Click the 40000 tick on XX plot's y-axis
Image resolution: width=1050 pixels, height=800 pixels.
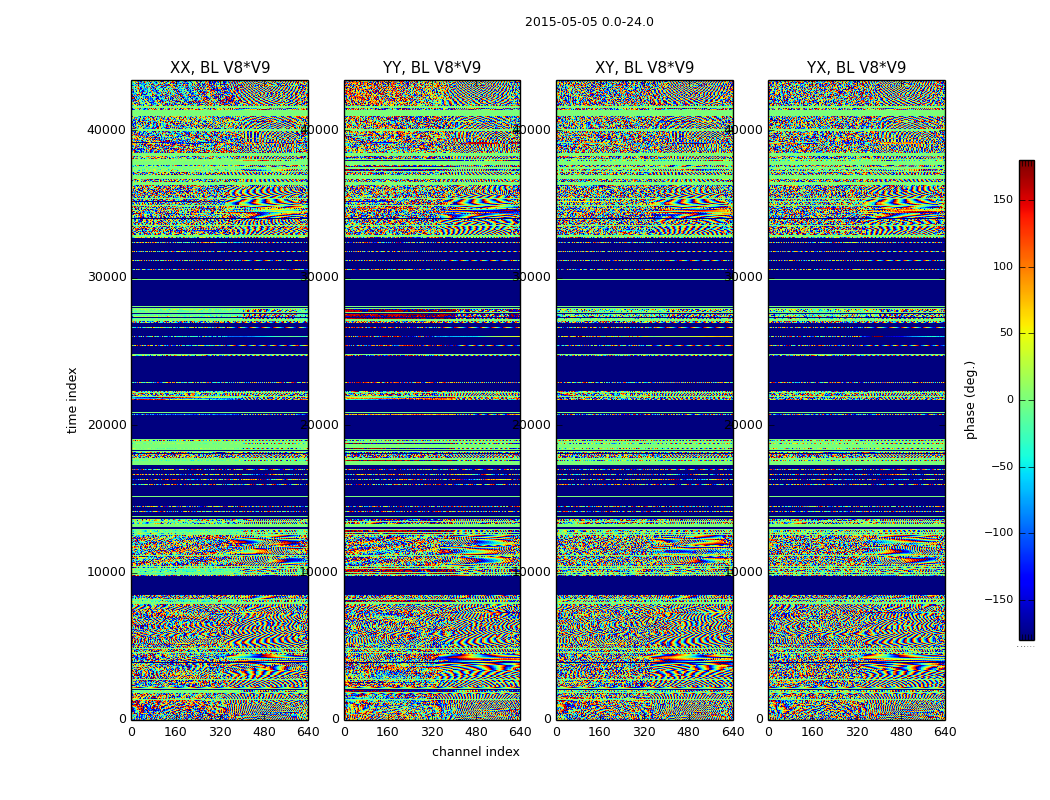coord(106,129)
